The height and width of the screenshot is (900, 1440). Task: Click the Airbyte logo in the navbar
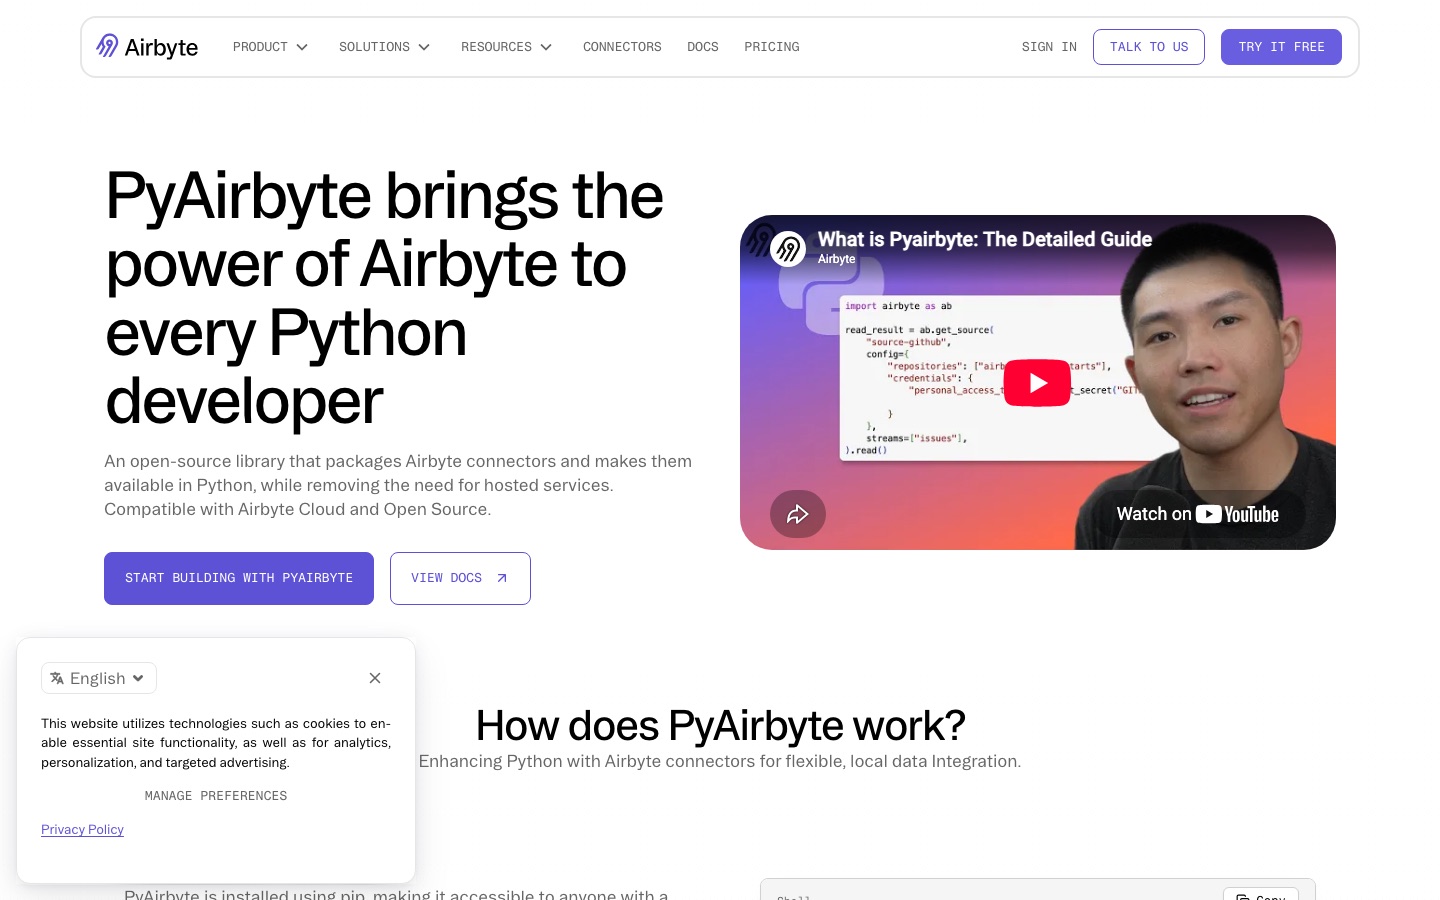[147, 47]
